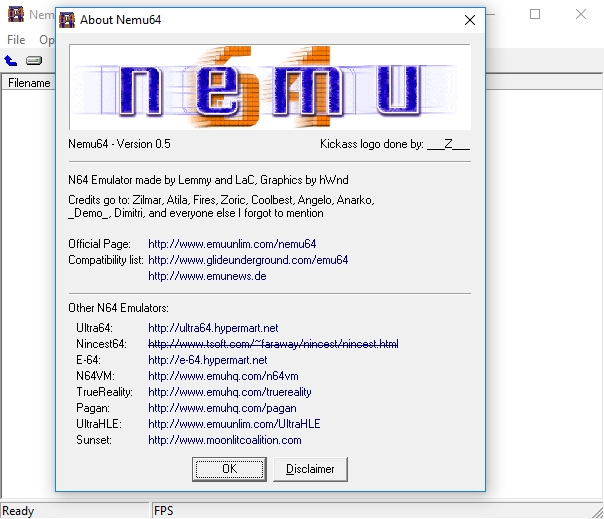The width and height of the screenshot is (604, 519).
Task: Click the 'Nemu64 - Version 0.5' text
Action: 119,144
